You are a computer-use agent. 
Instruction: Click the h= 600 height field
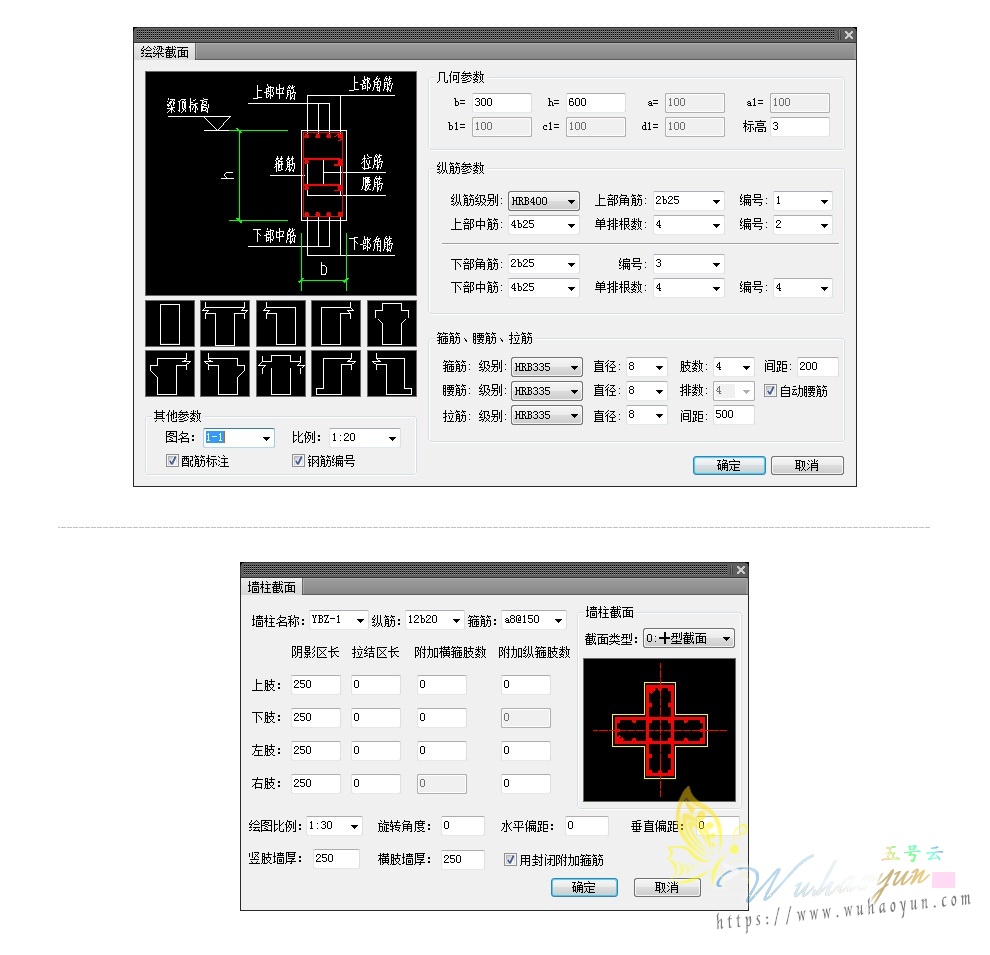click(596, 102)
